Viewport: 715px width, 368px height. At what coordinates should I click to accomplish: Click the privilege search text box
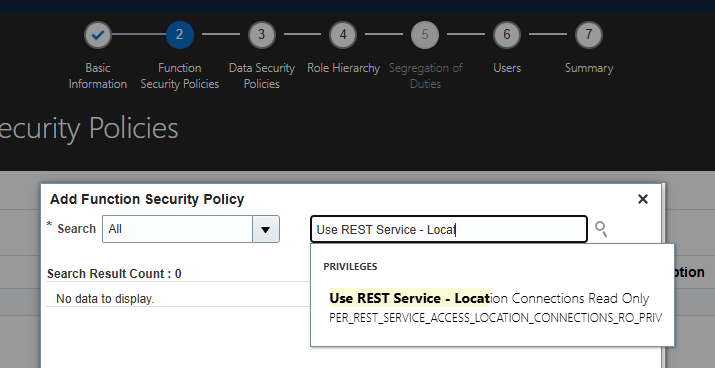pos(449,229)
